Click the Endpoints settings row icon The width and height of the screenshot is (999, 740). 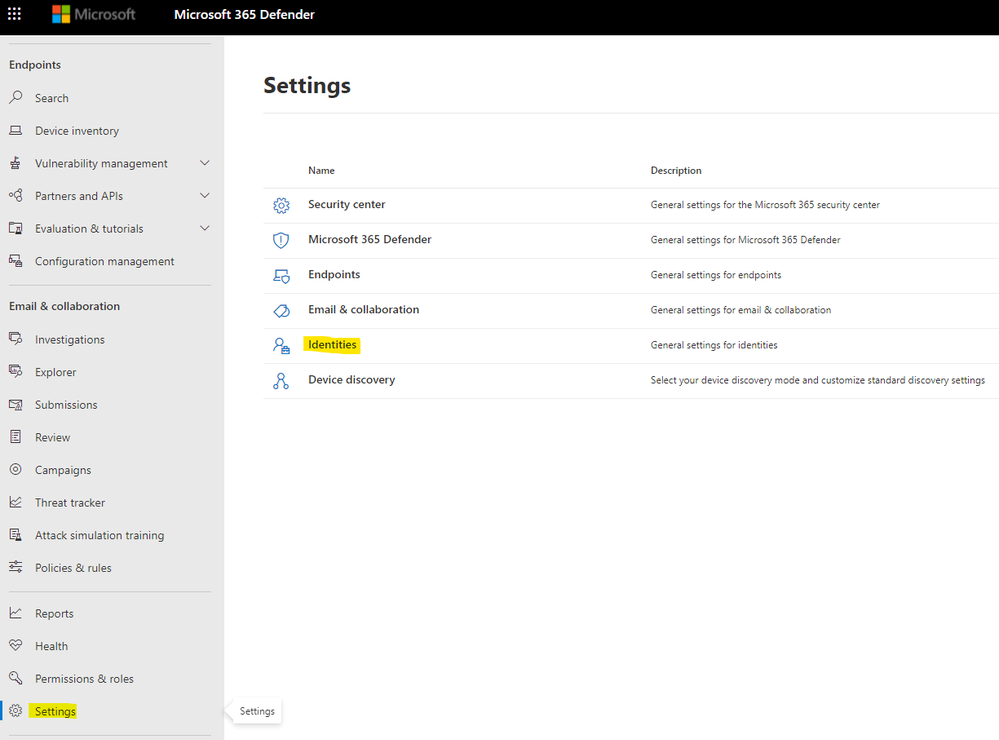[x=281, y=275]
